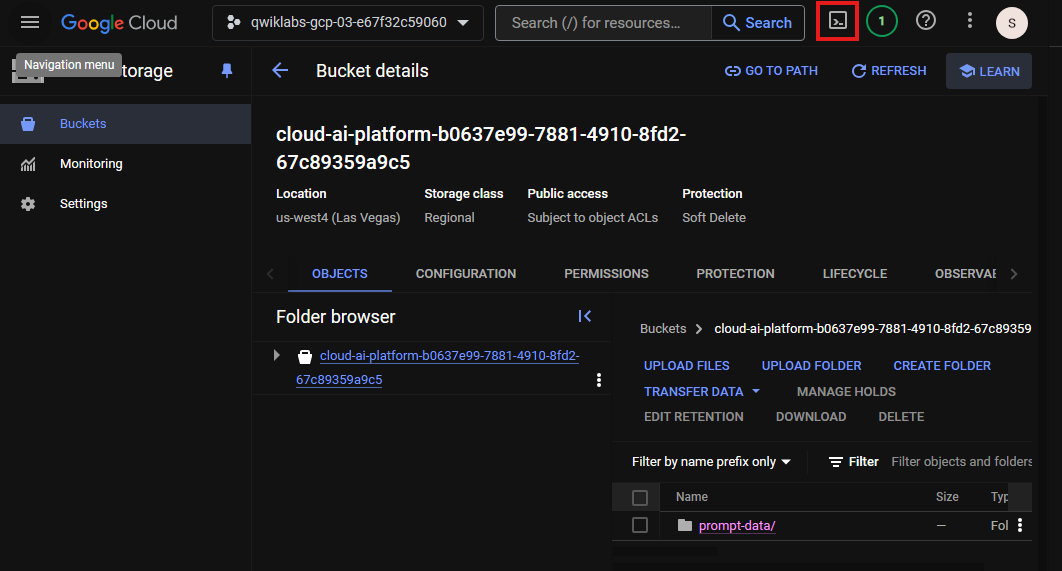Go back using the left arrow
This screenshot has height=571, width=1062.
click(x=280, y=70)
